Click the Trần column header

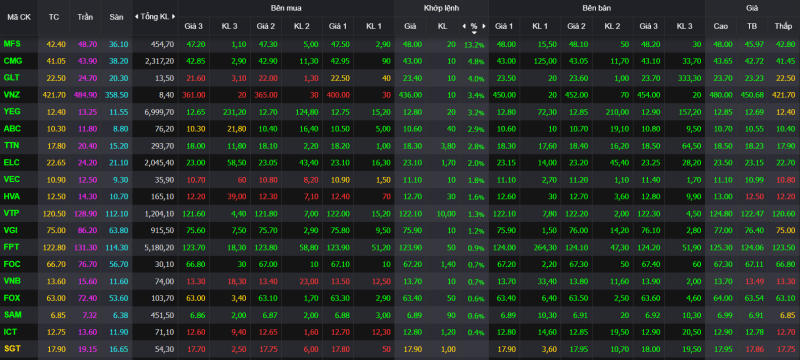point(85,17)
